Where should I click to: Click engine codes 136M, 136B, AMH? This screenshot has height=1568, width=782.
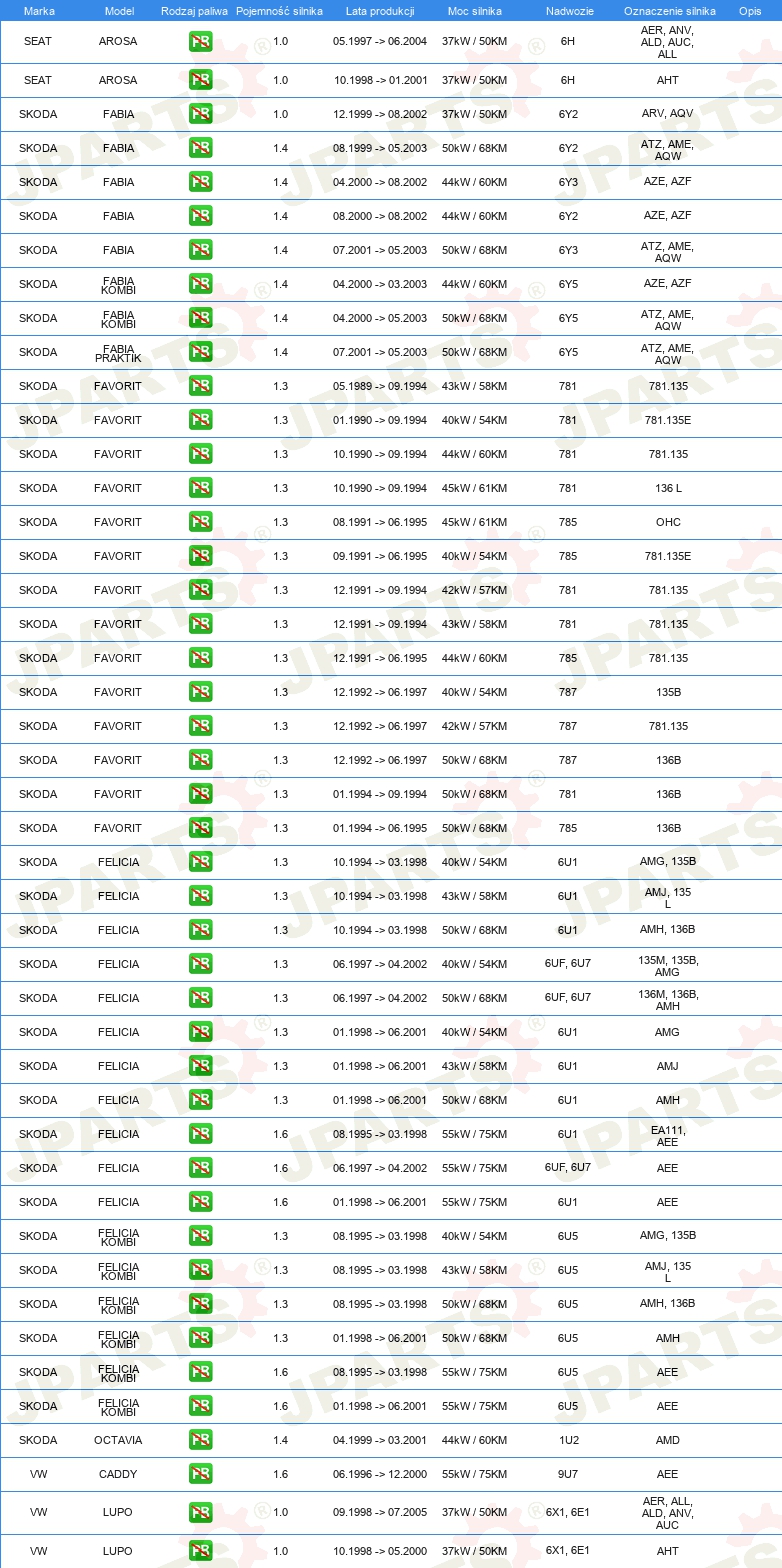point(668,999)
